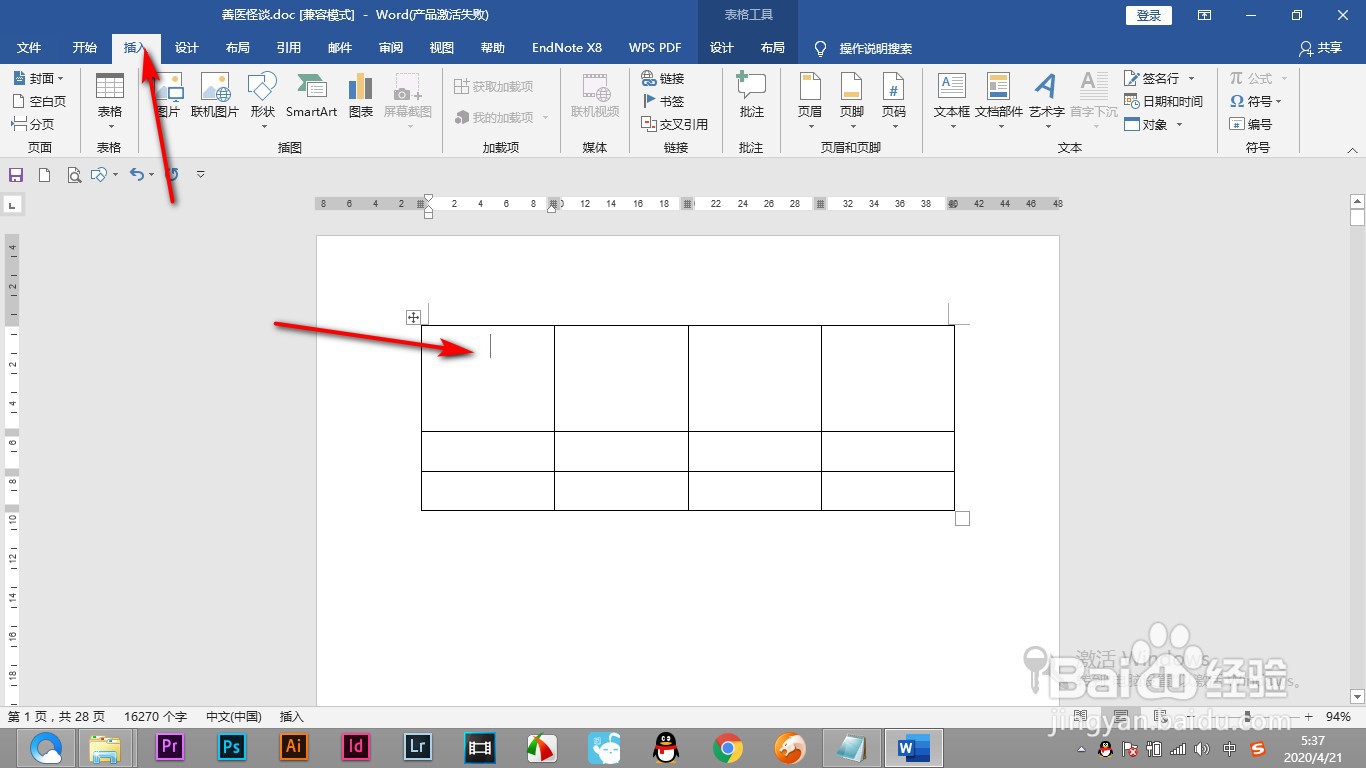Image resolution: width=1366 pixels, height=768 pixels.
Task: Save the document from quick access toolbar
Action: pos(16,174)
